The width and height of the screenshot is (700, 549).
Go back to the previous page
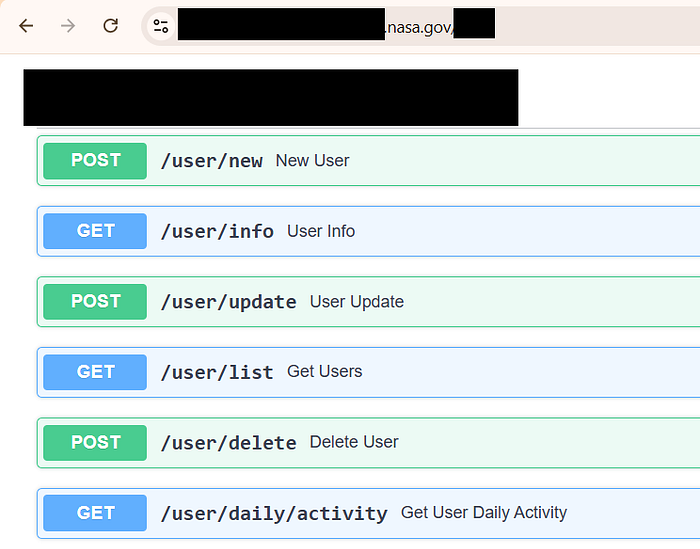pos(26,26)
